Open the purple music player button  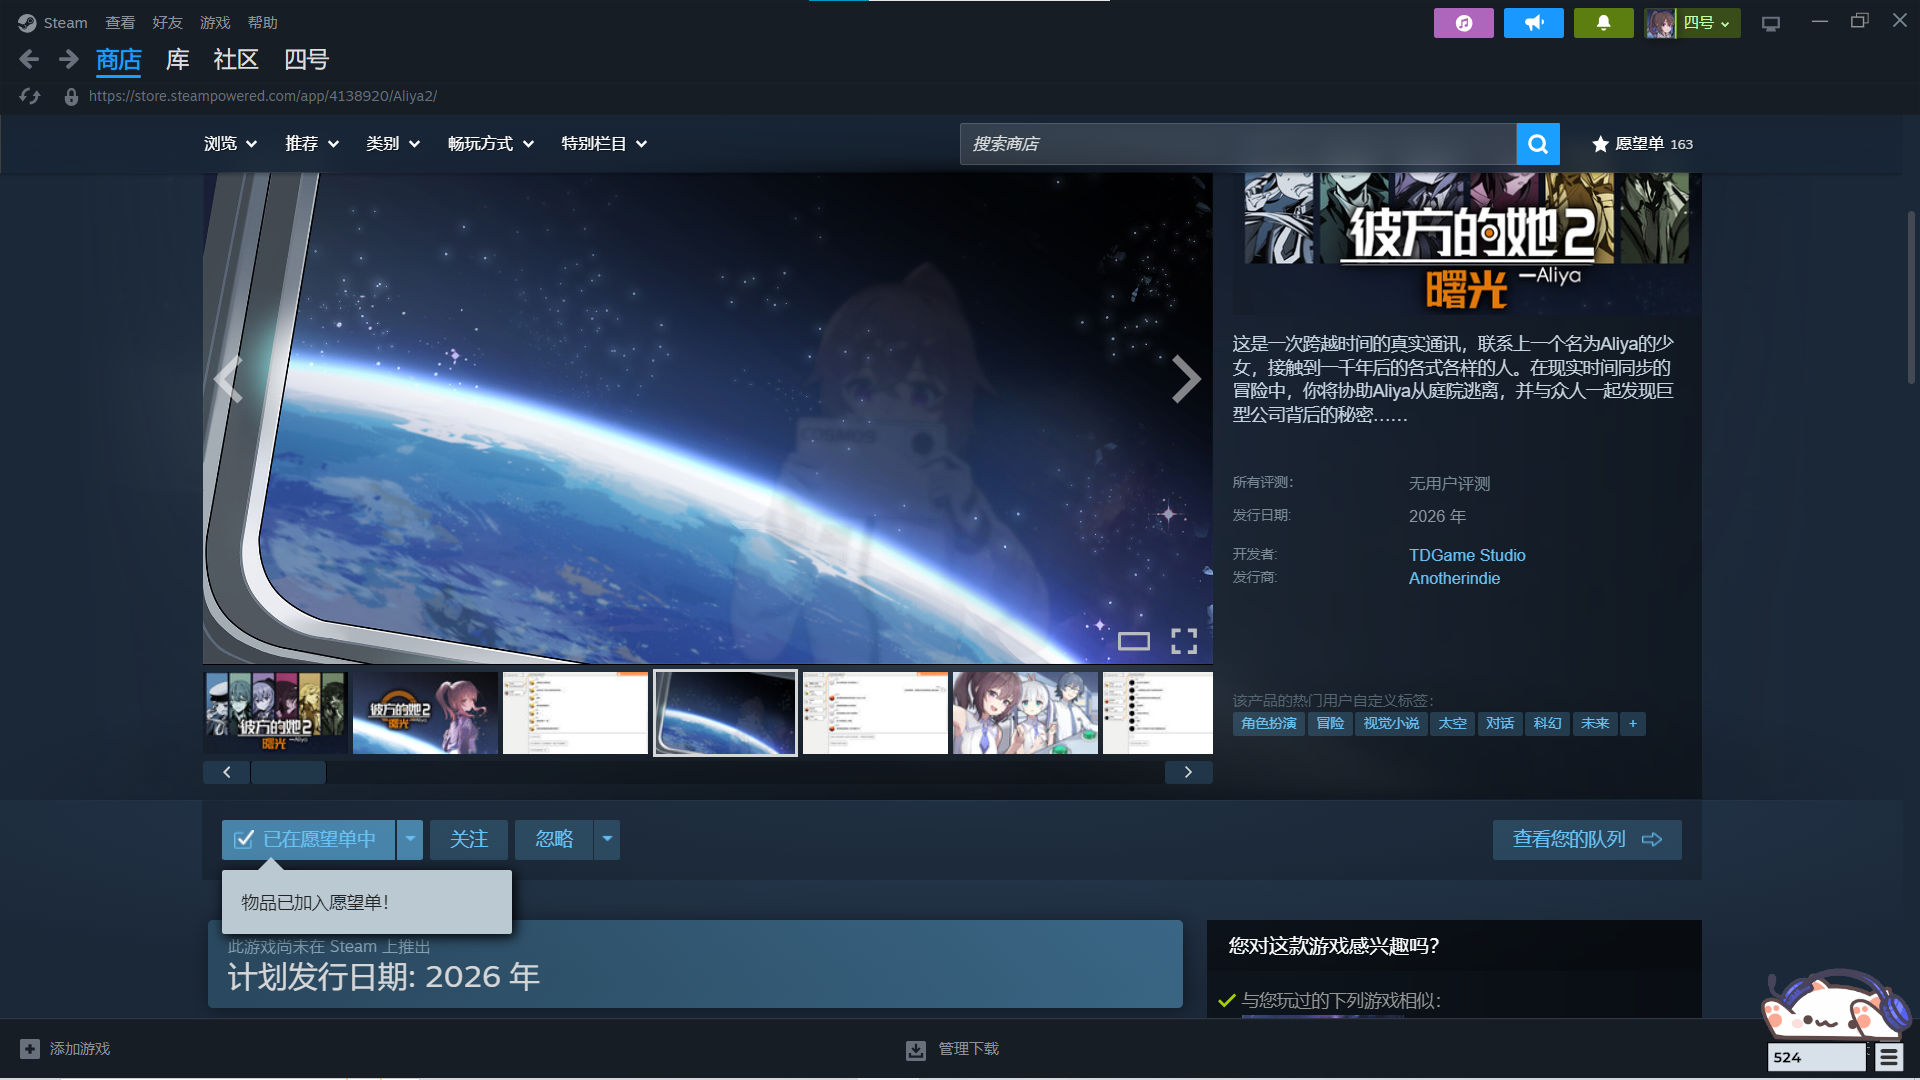[x=1463, y=23]
